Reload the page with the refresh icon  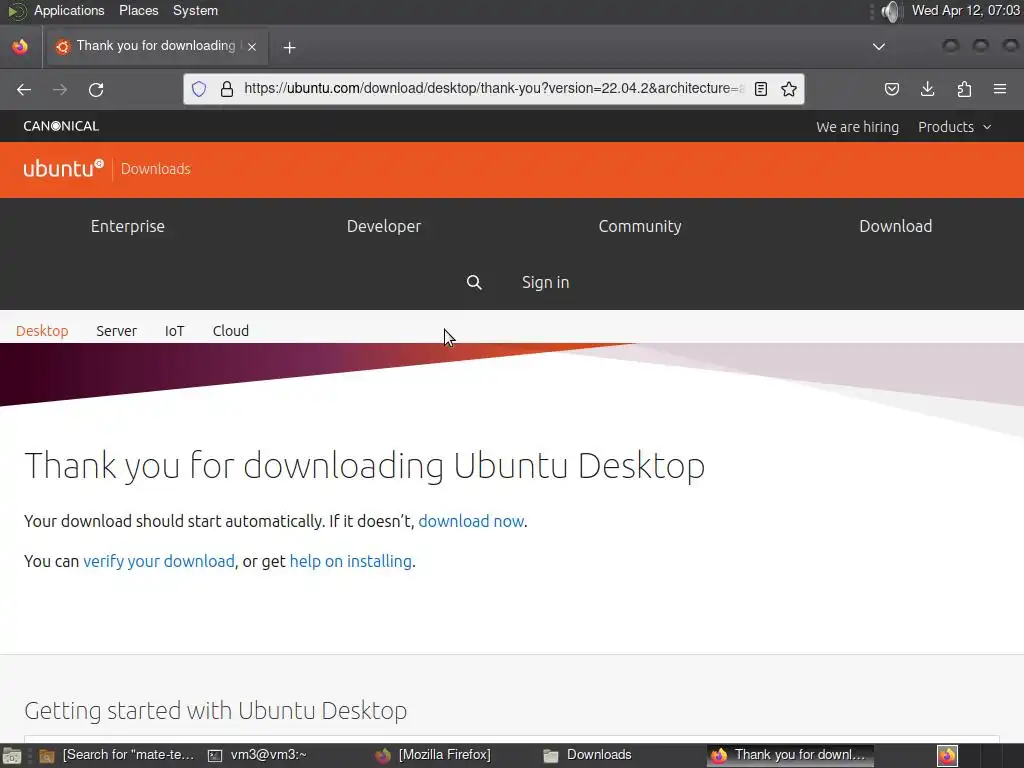coord(96,89)
